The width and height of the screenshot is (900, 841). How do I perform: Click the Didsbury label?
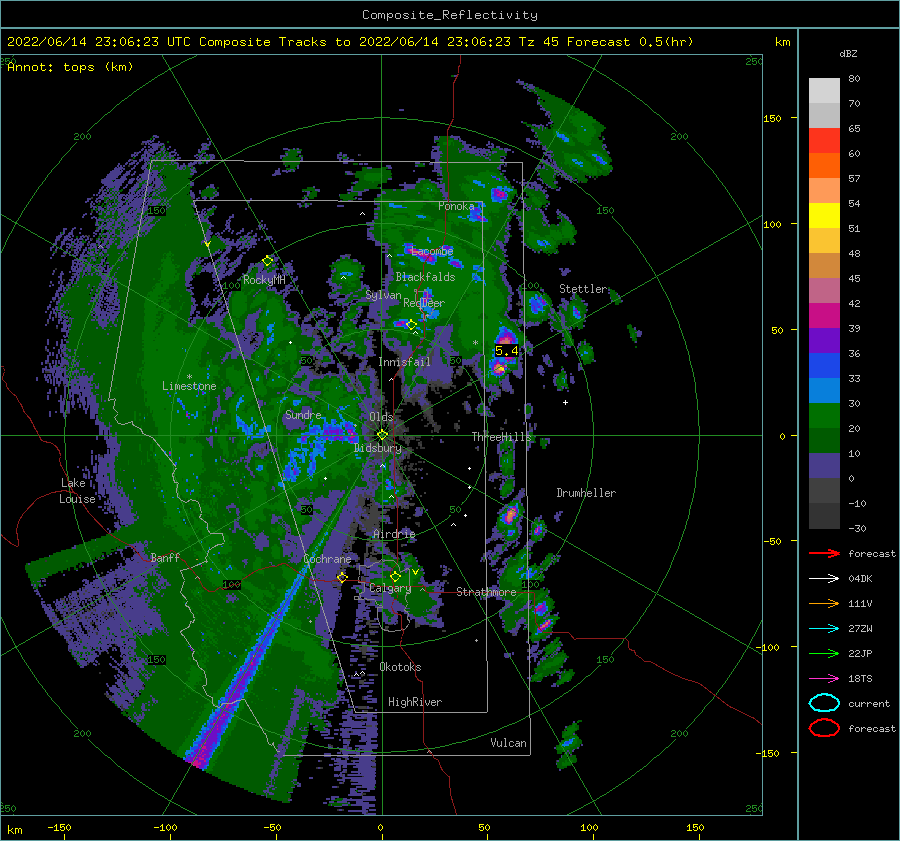click(x=378, y=448)
